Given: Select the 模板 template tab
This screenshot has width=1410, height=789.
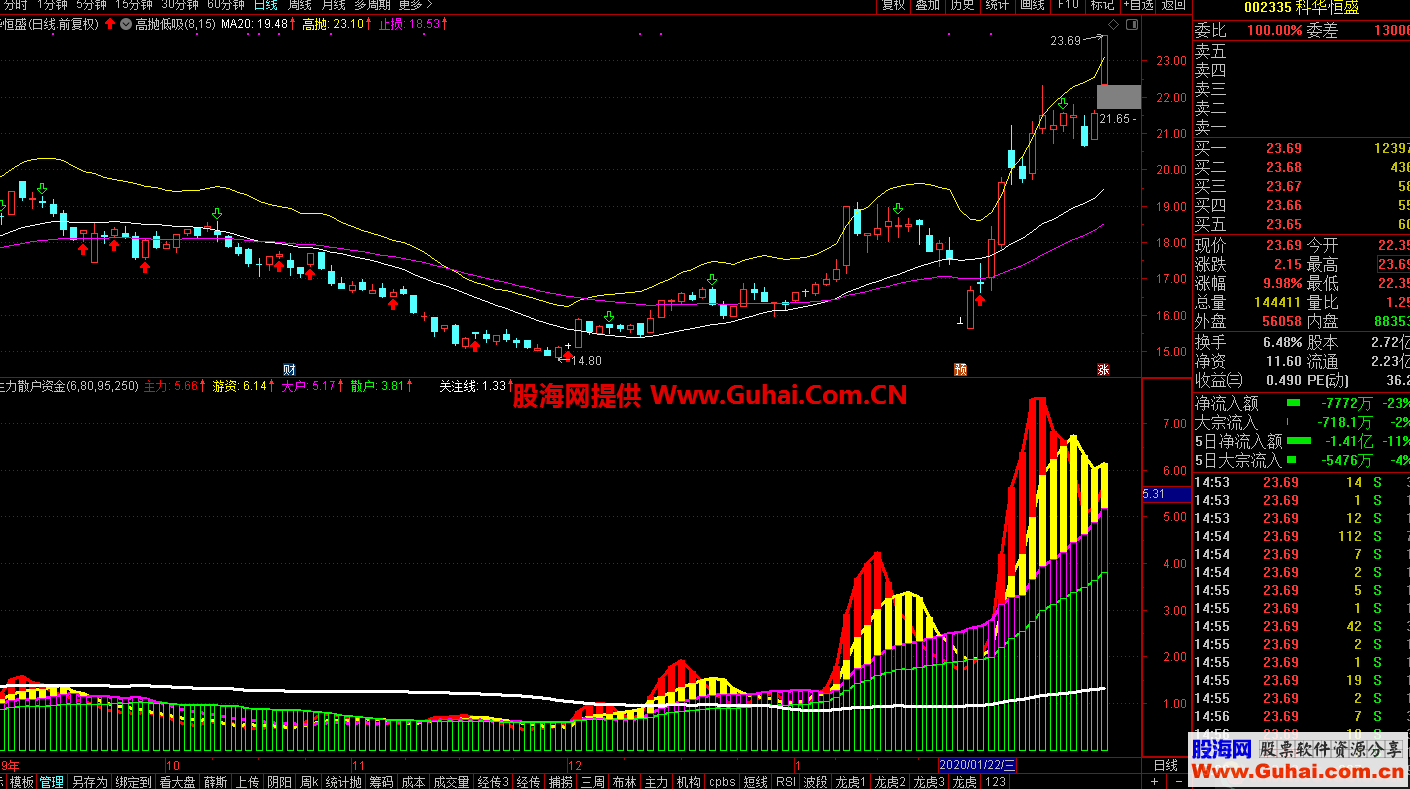Looking at the screenshot, I should coord(22,782).
